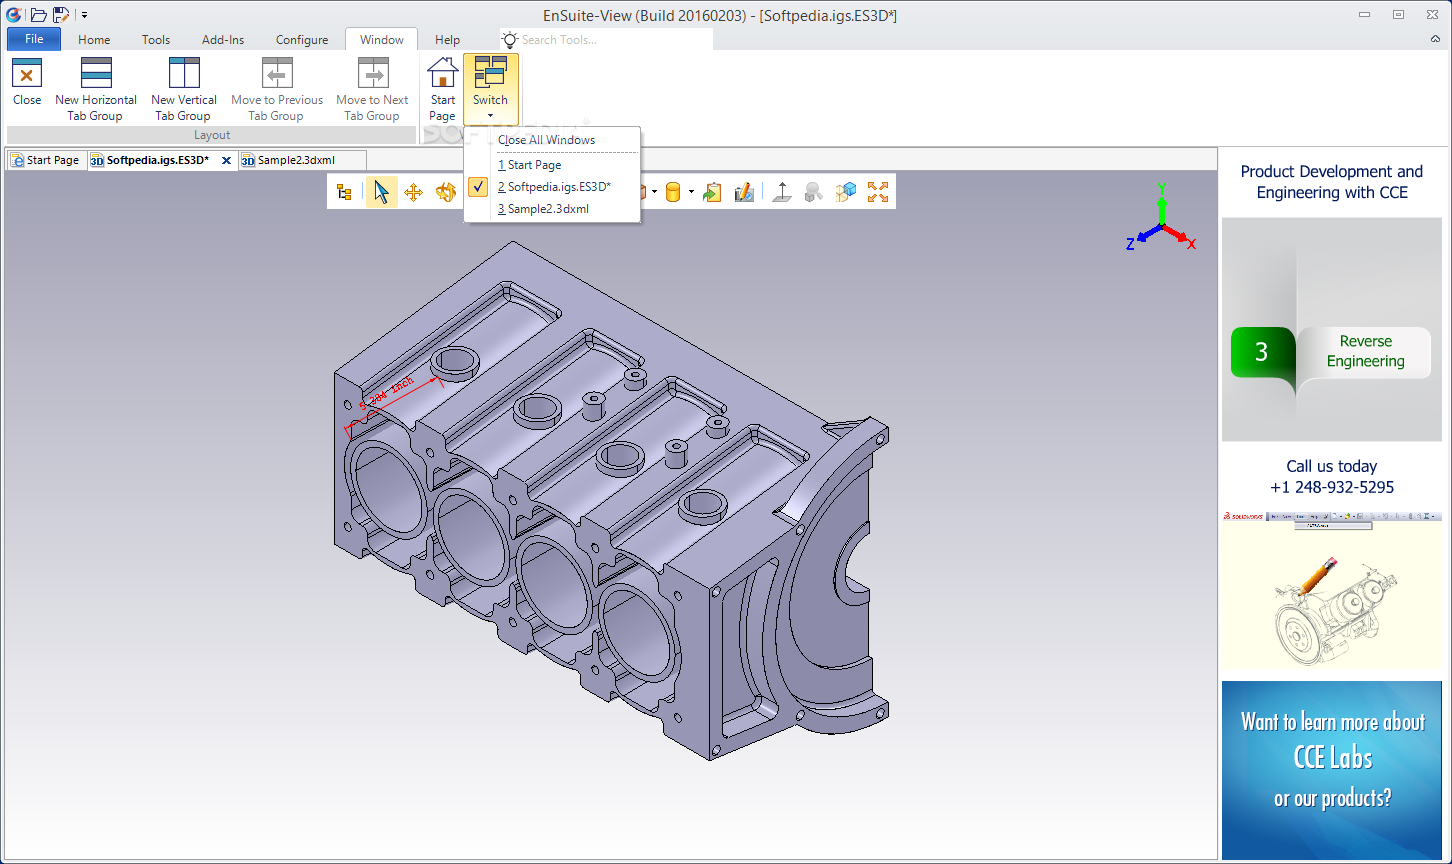This screenshot has width=1452, height=864.
Task: Click the greyed magnifier search part icon
Action: coord(814,192)
